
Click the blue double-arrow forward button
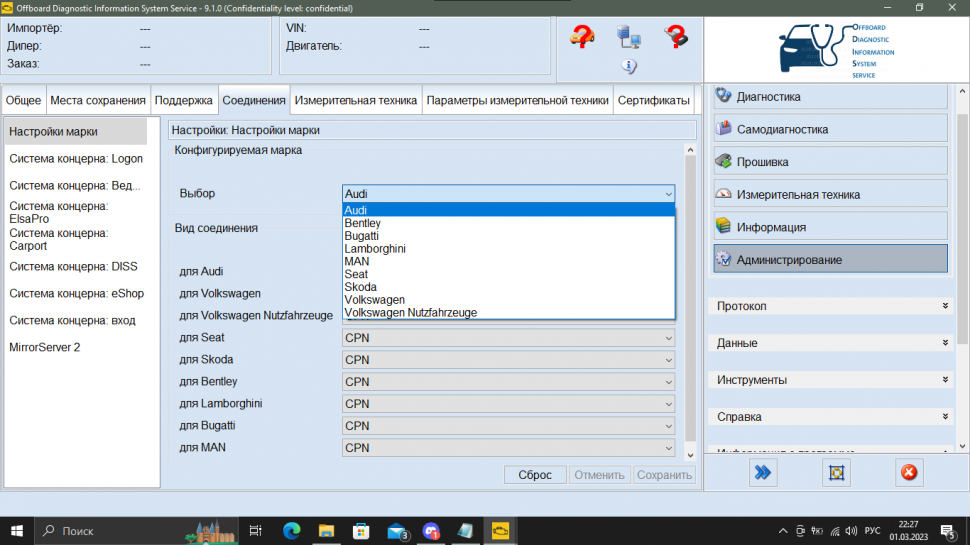(764, 473)
